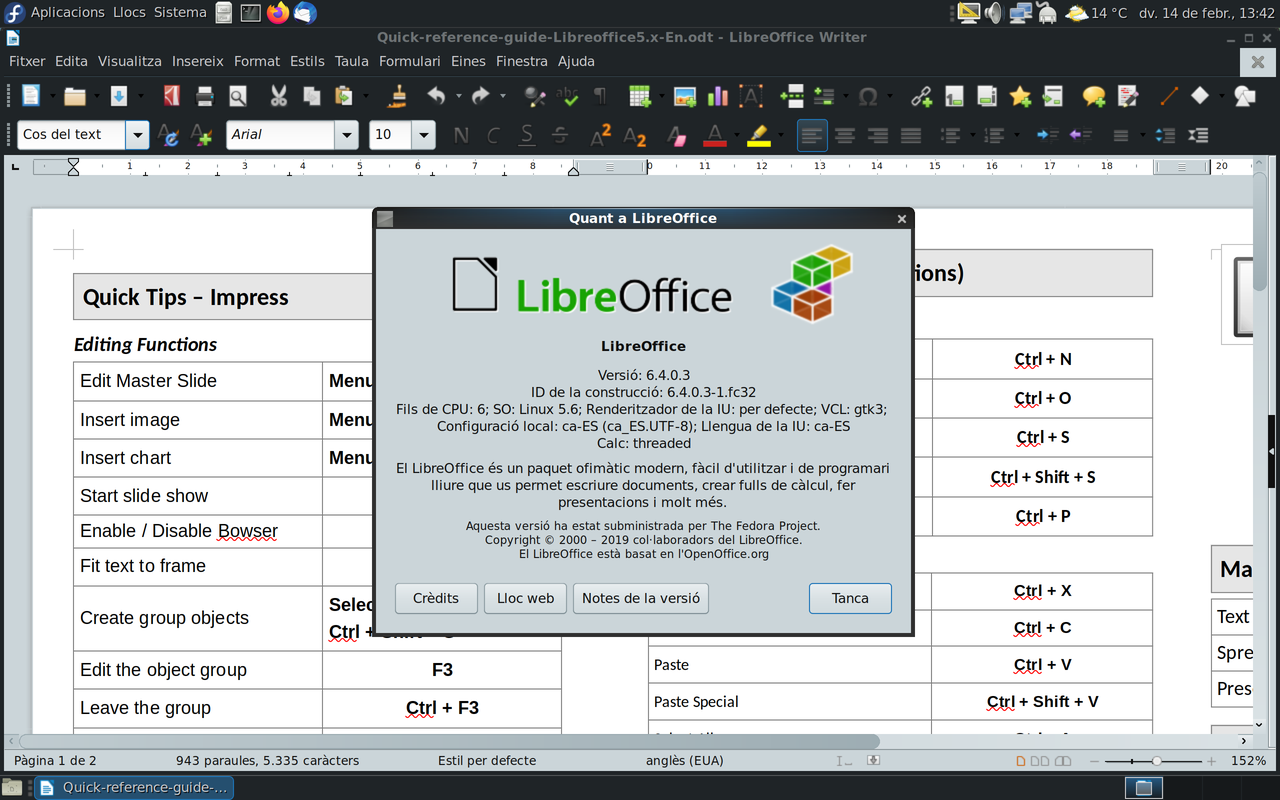Click the font size input field
This screenshot has height=800, width=1280.
(x=390, y=135)
